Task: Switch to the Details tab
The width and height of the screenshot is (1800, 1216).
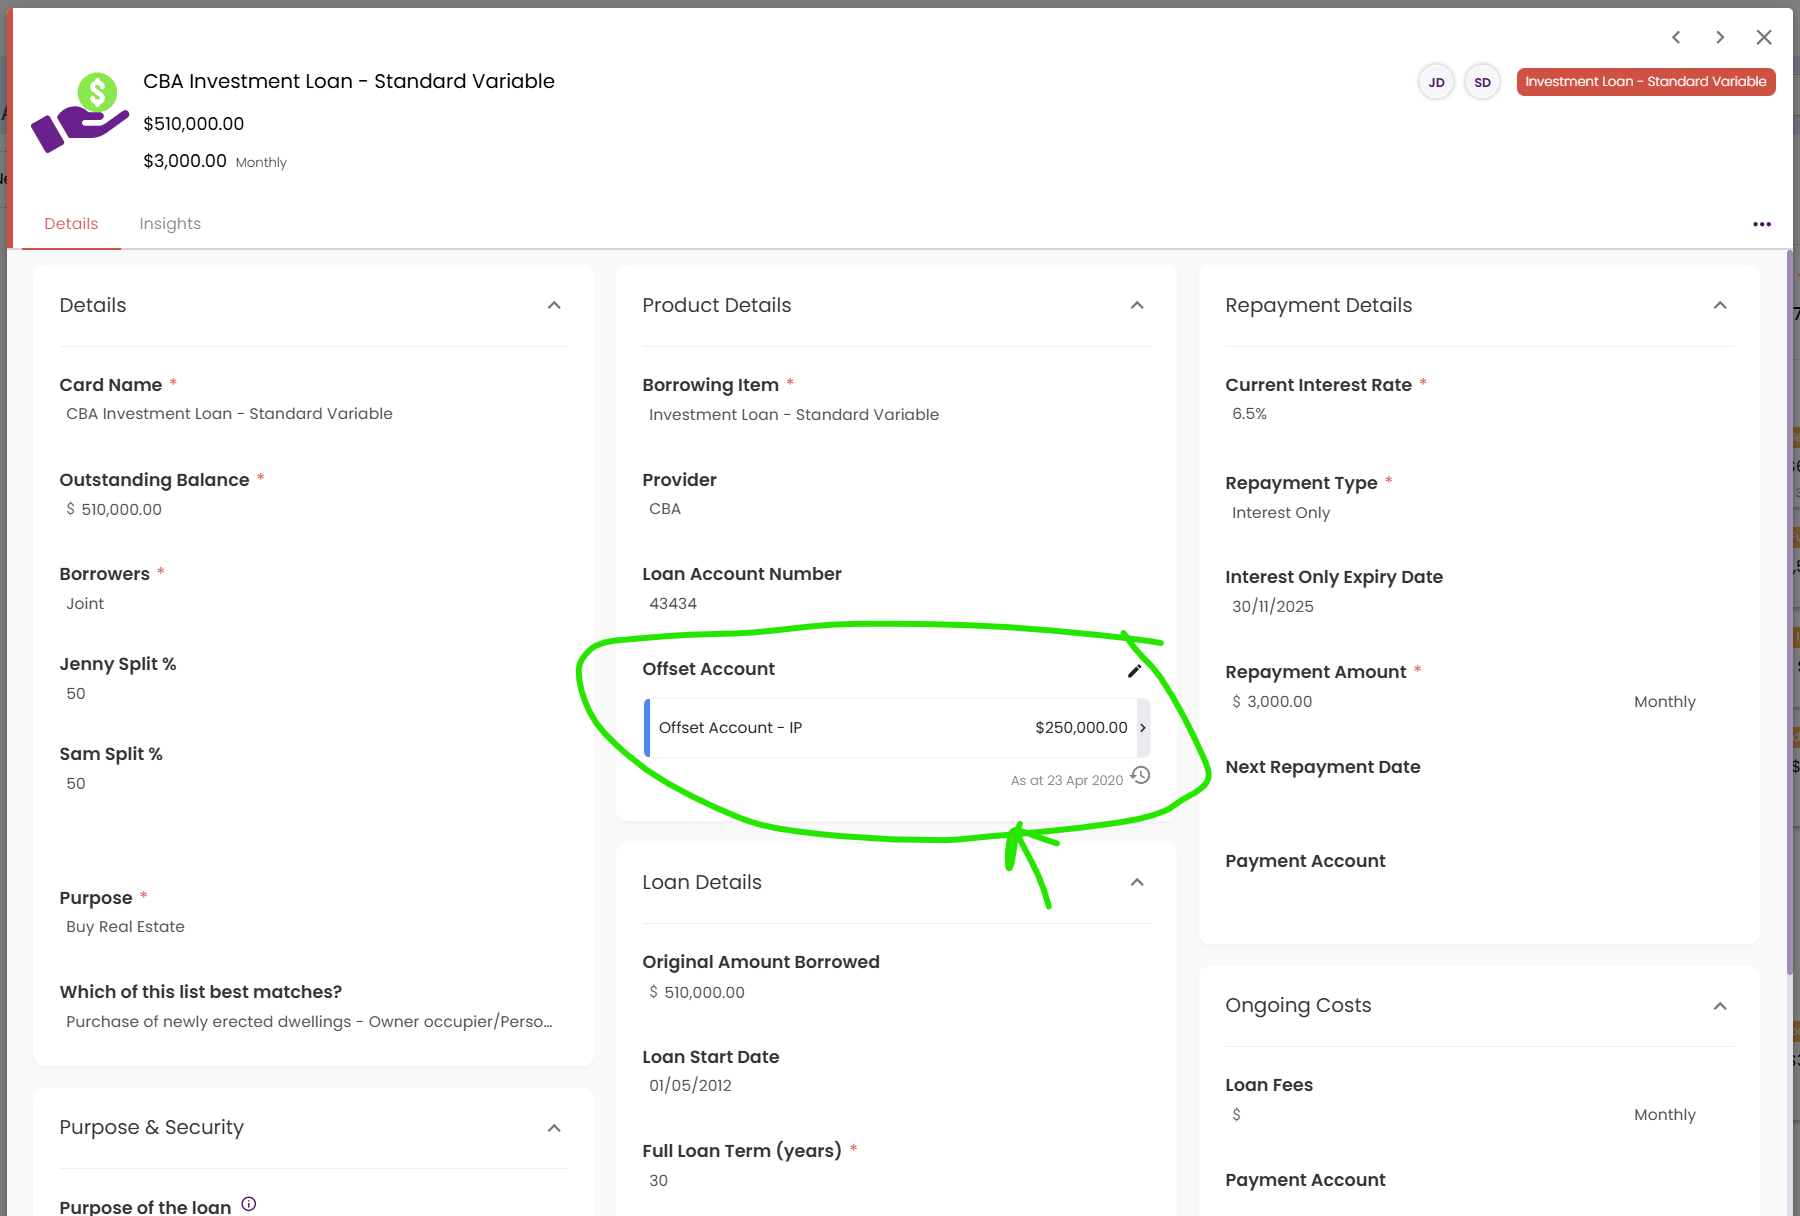Action: tap(71, 224)
